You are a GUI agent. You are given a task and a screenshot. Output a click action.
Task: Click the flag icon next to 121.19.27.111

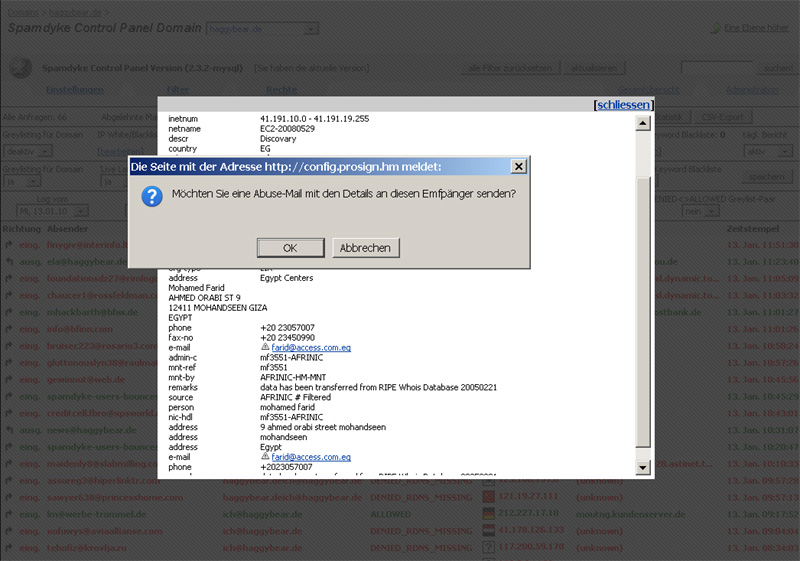(x=489, y=497)
